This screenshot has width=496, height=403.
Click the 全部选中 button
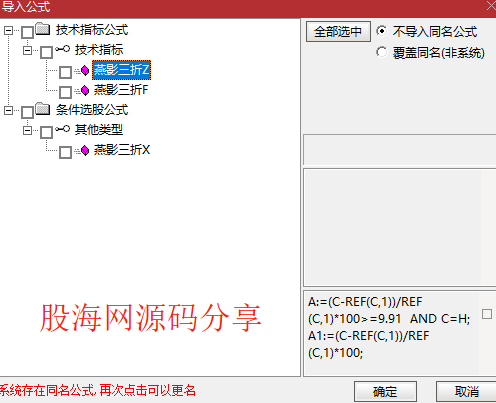tap(338, 32)
